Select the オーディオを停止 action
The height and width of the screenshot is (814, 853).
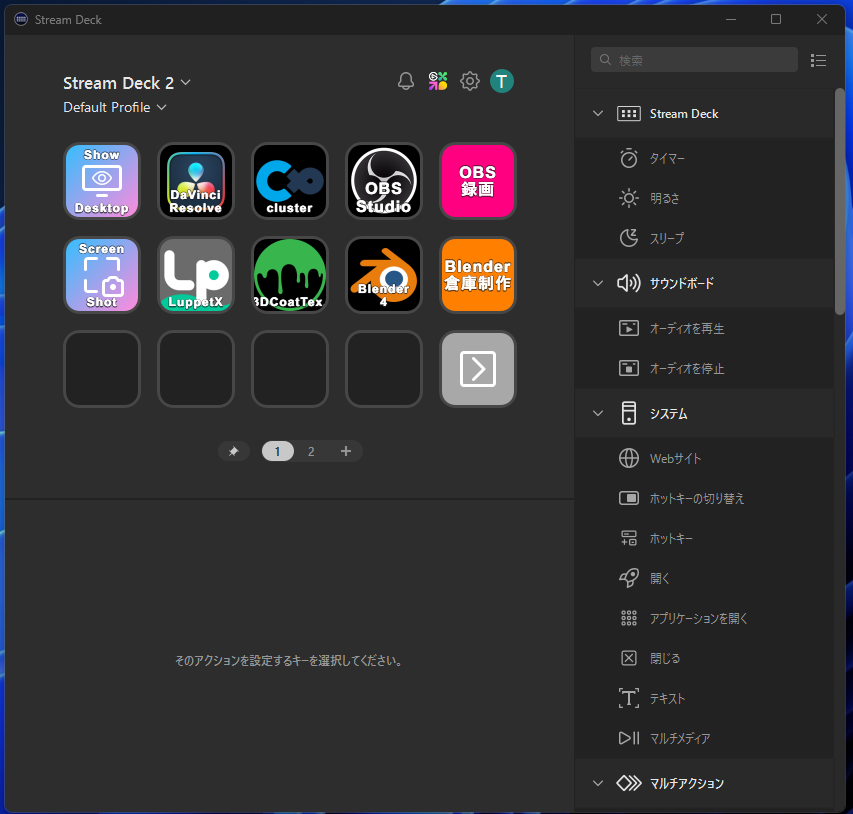(704, 368)
